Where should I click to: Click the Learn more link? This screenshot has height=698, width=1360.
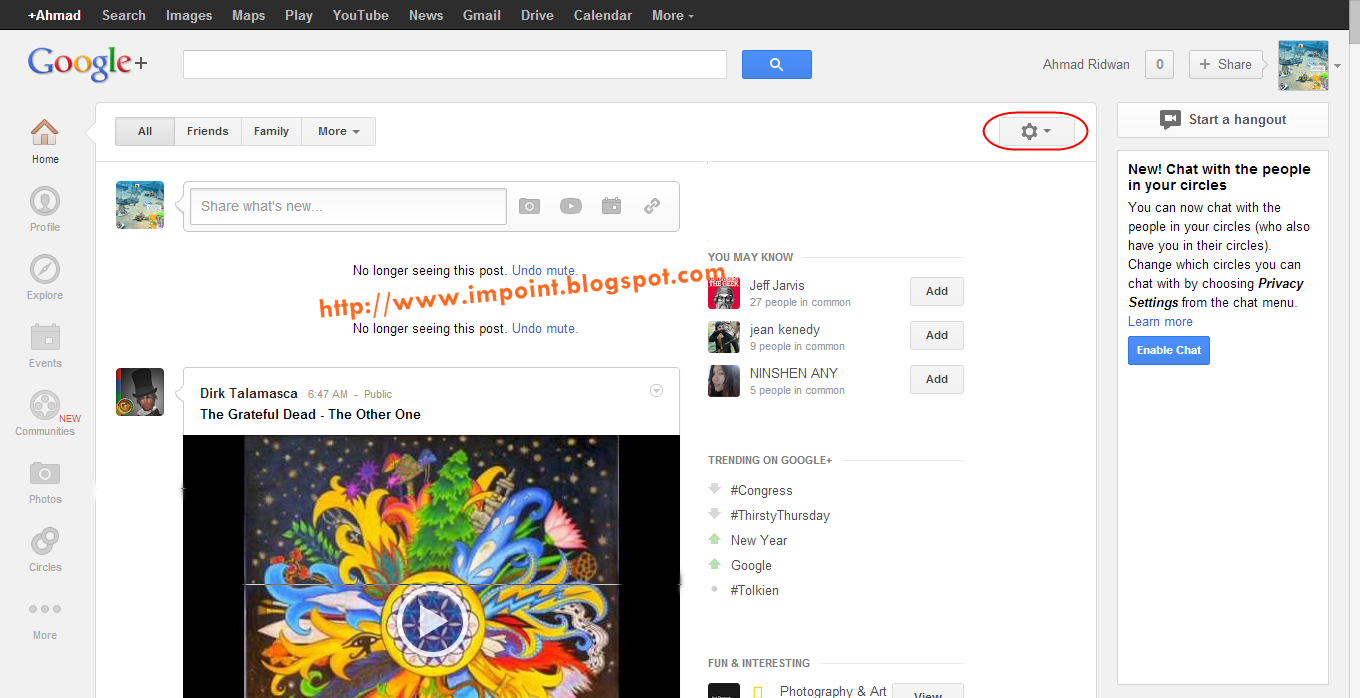tap(1160, 321)
